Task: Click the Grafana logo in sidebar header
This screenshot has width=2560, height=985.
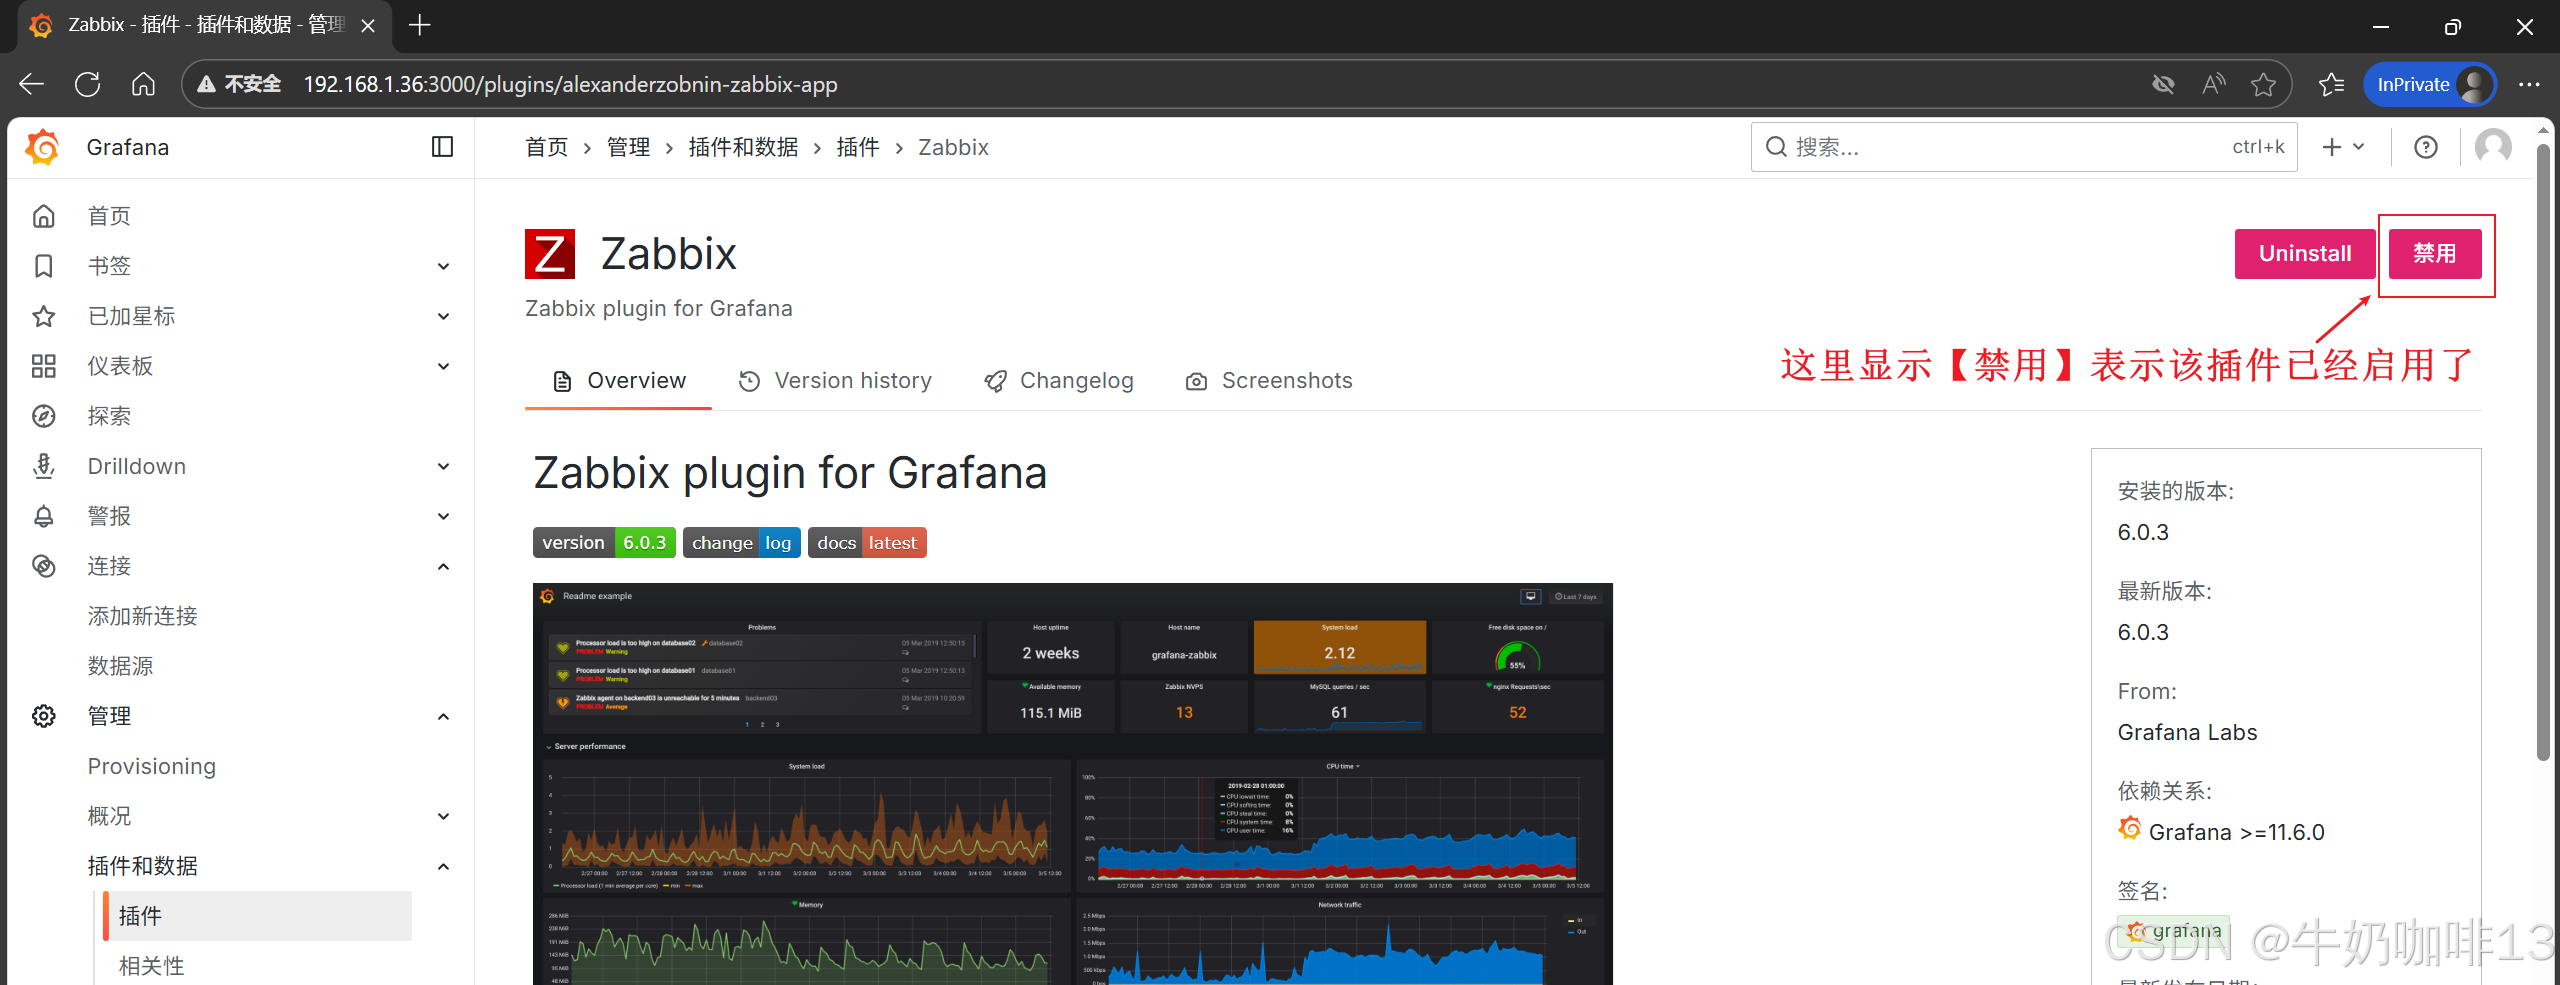Action: point(43,147)
